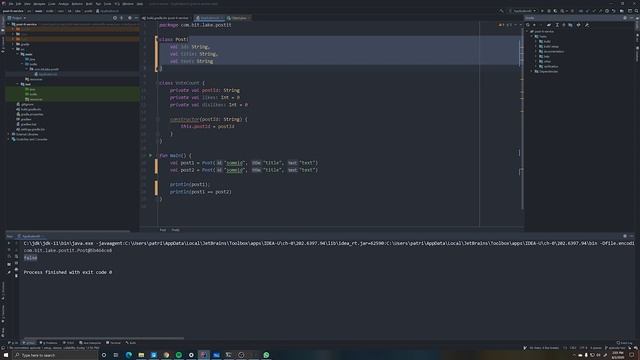
Task: Expand the Dependencies node in the Gradle panel
Action: click(x=532, y=71)
